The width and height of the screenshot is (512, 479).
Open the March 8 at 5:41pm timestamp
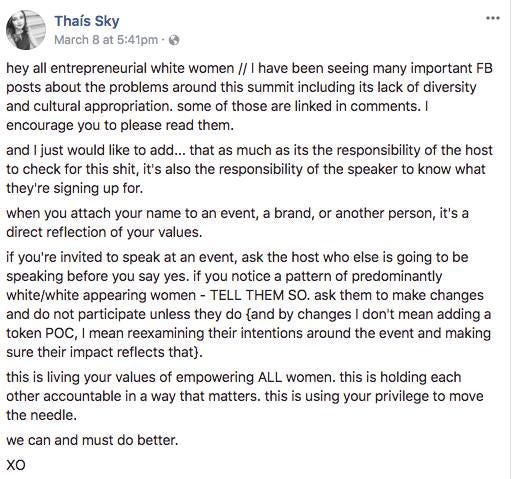tap(106, 40)
